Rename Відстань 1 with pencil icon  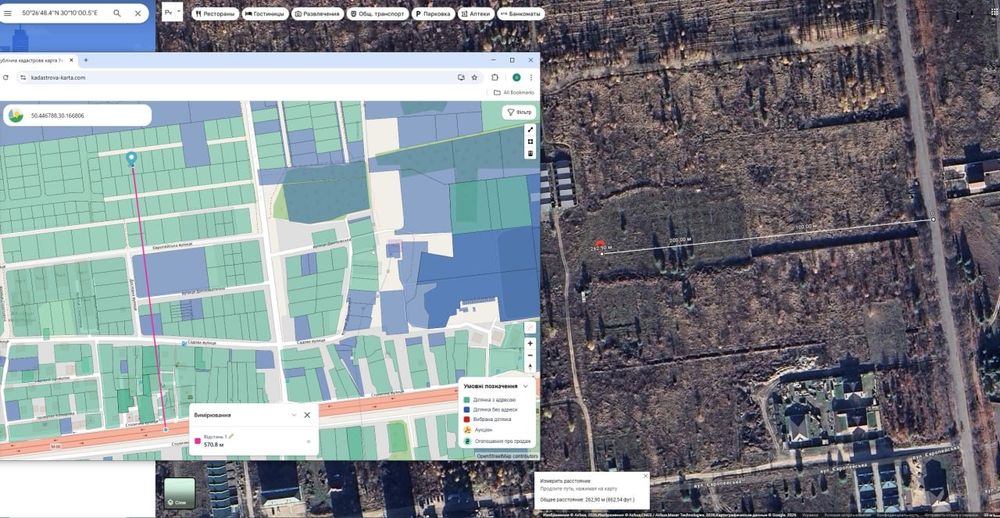231,436
